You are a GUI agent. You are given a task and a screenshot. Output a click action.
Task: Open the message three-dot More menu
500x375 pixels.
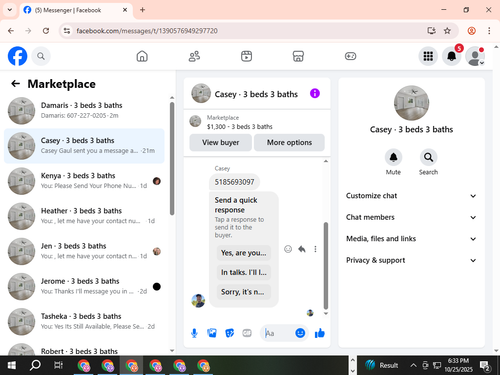(315, 249)
